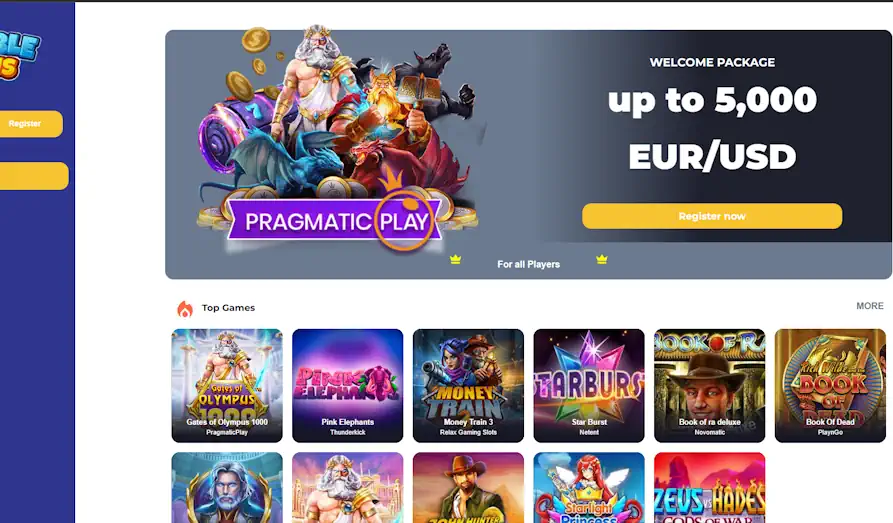
Task: Click the Welcome Package banner heading
Action: pos(712,63)
